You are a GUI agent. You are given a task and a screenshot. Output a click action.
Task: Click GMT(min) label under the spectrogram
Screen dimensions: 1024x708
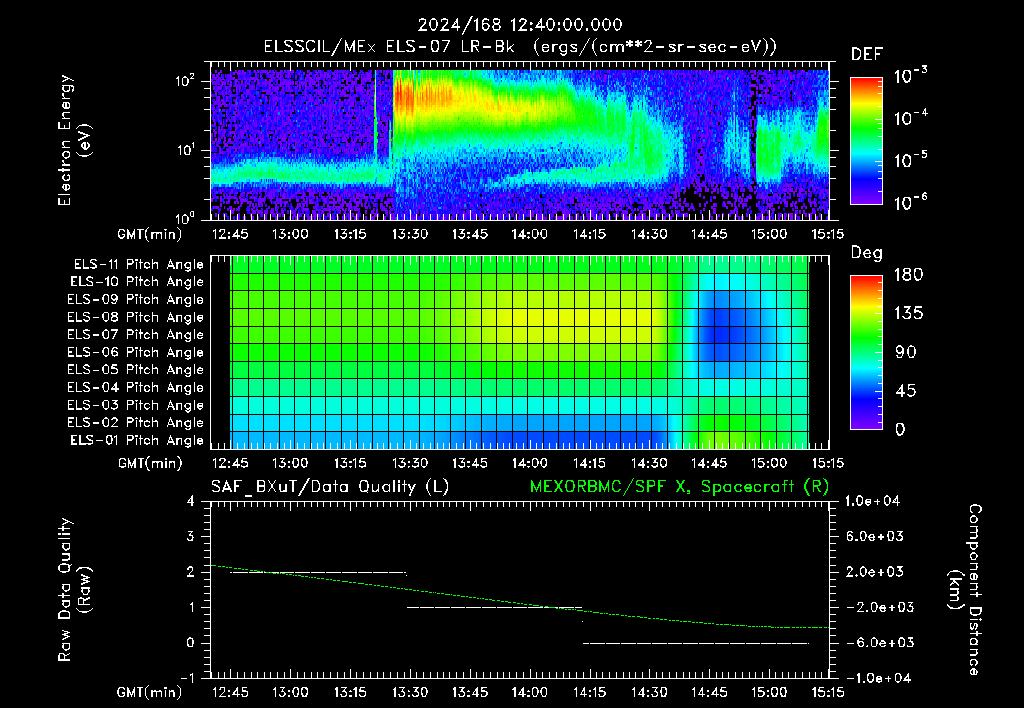[150, 234]
